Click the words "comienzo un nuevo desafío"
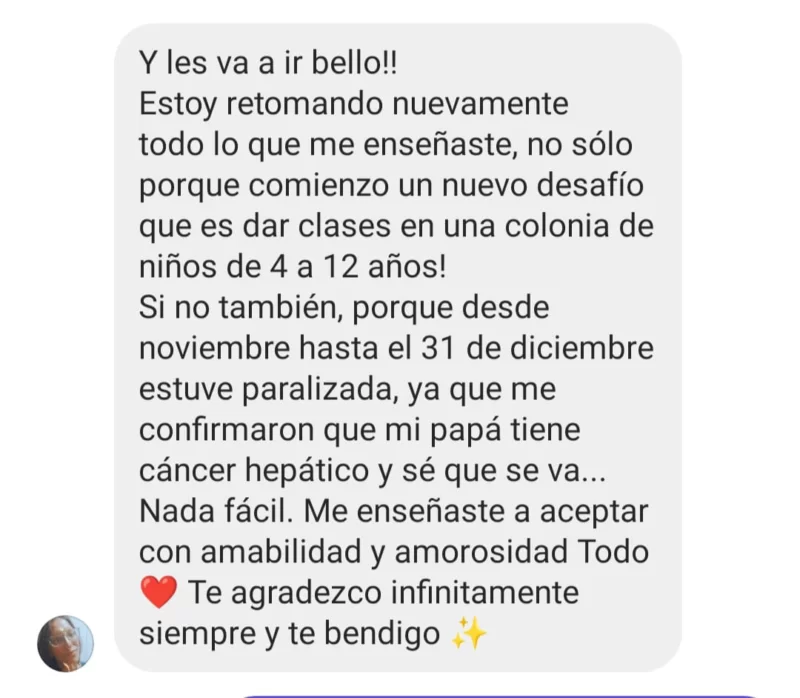Viewport: 800px width, 698px height. click(446, 185)
